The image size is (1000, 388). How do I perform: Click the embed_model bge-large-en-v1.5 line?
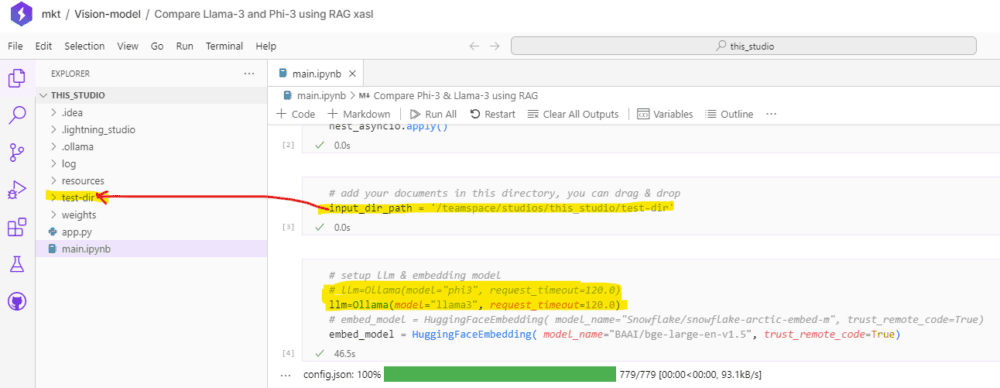point(613,334)
